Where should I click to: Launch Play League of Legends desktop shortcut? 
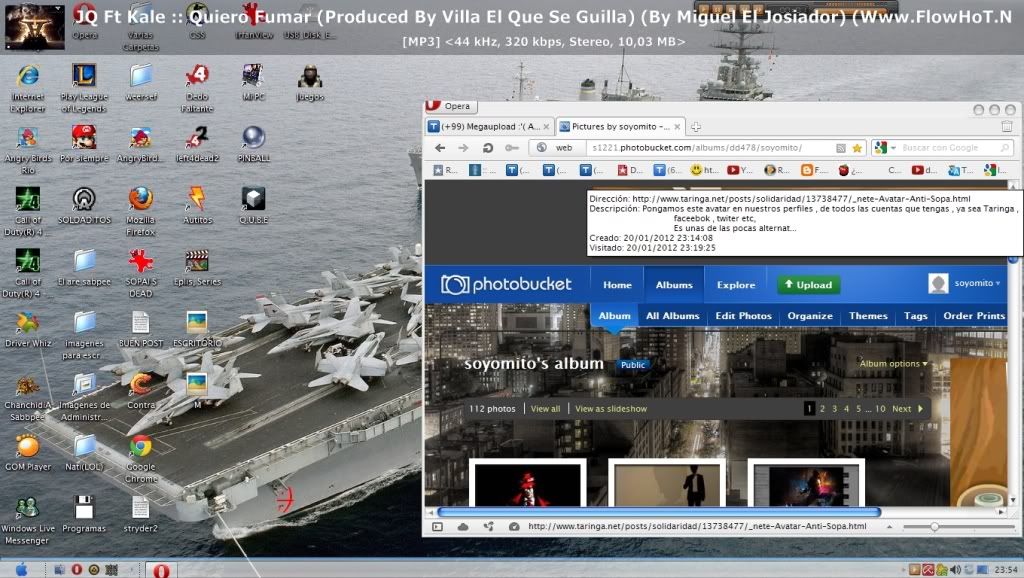click(84, 88)
